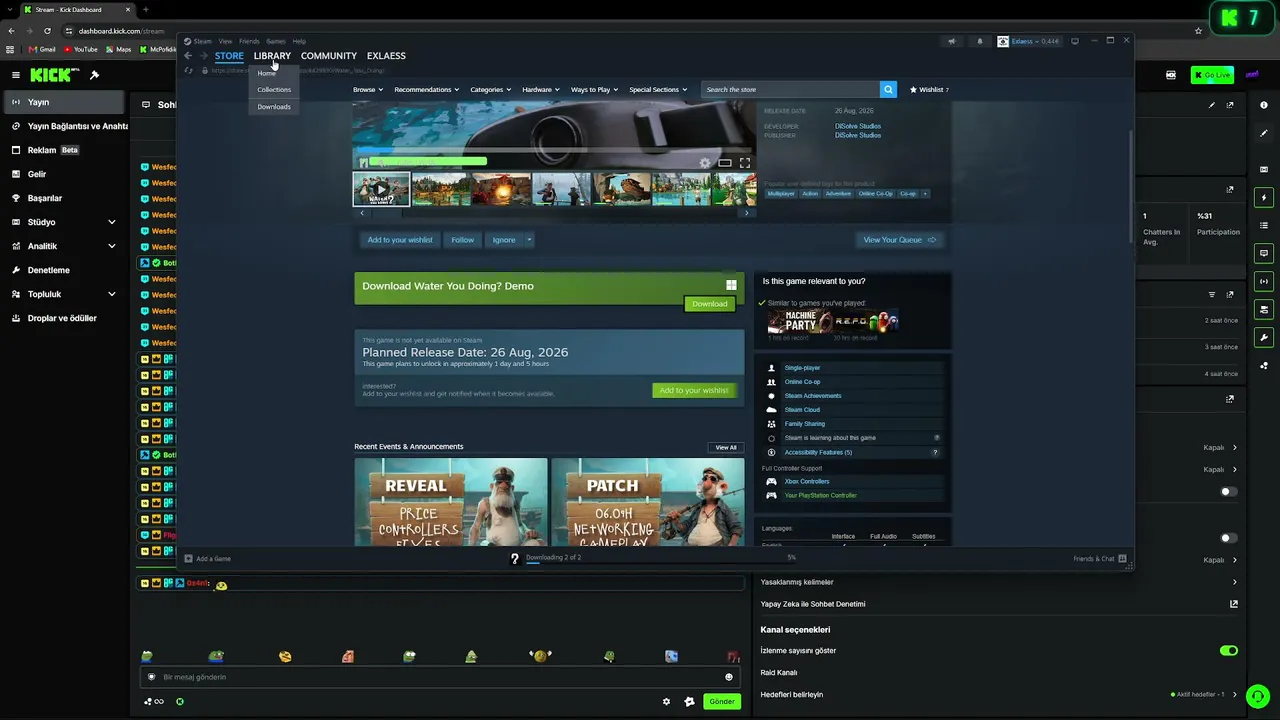Open Kick support headset bubble
1280x720 pixels.
tap(1258, 695)
